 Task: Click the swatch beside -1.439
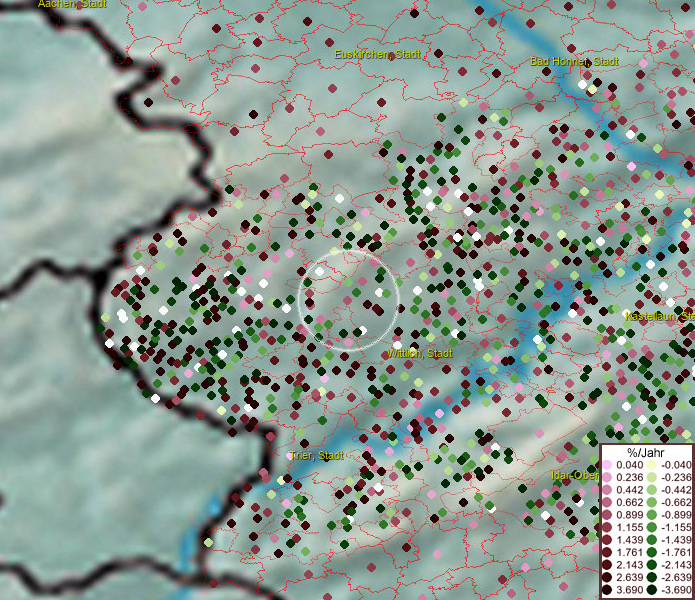click(652, 540)
